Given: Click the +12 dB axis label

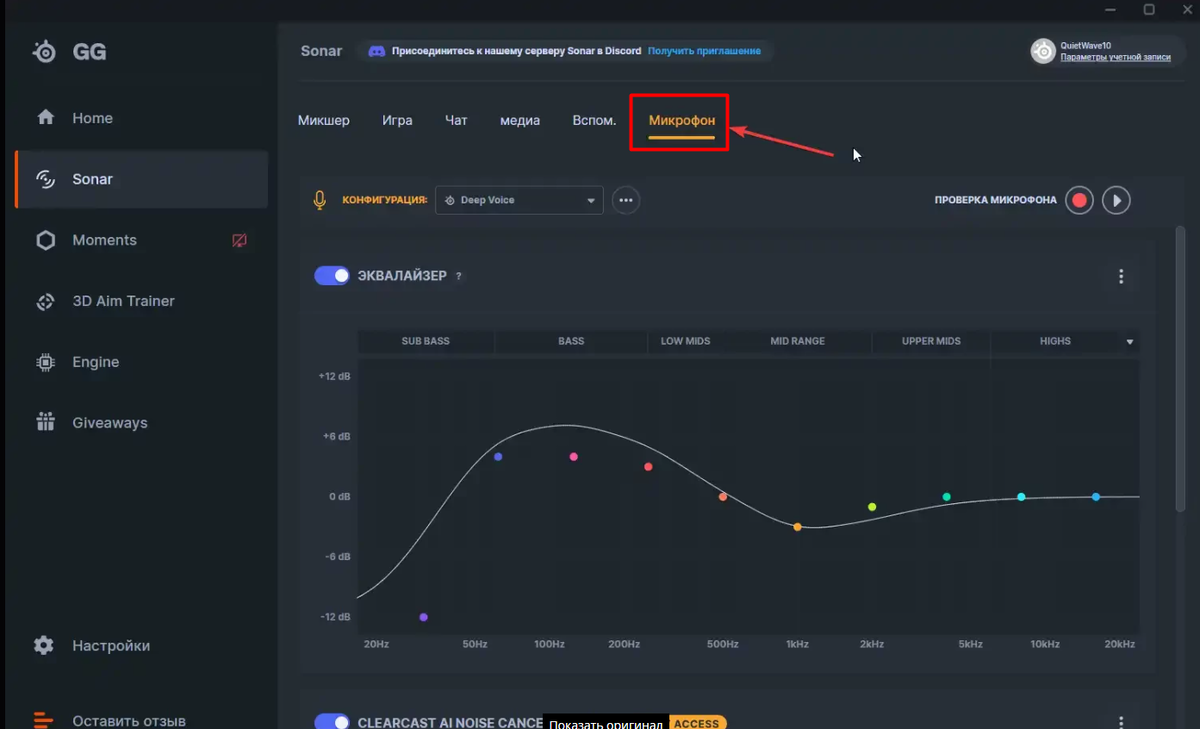Looking at the screenshot, I should pos(334,377).
